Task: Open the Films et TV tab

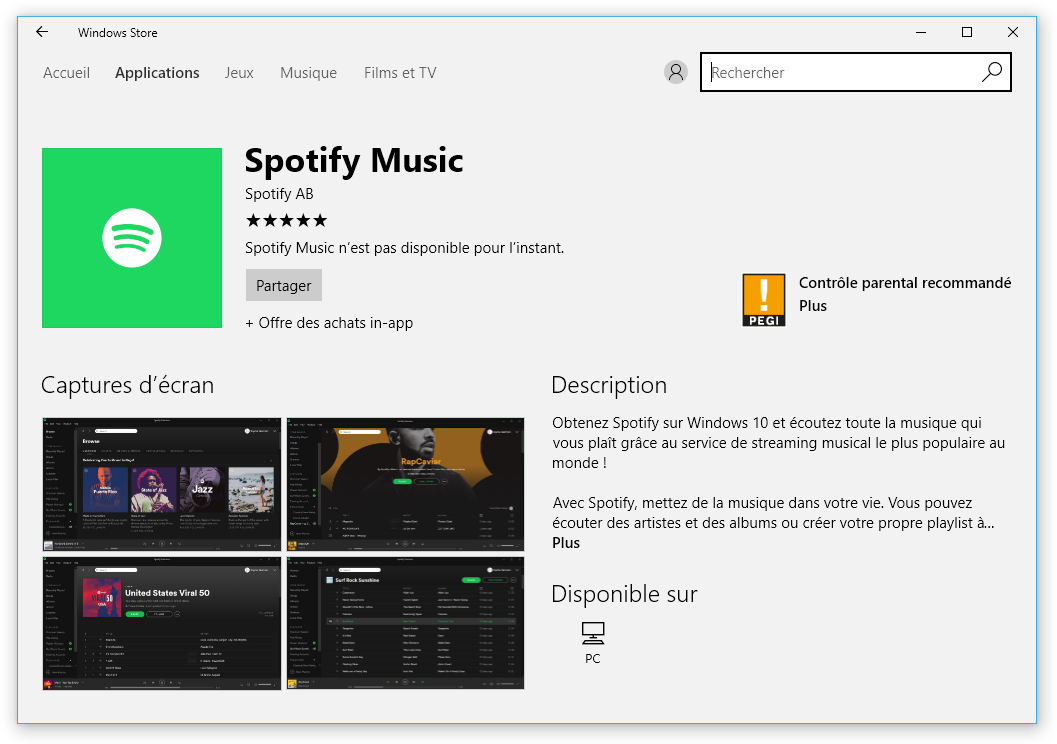Action: point(400,73)
